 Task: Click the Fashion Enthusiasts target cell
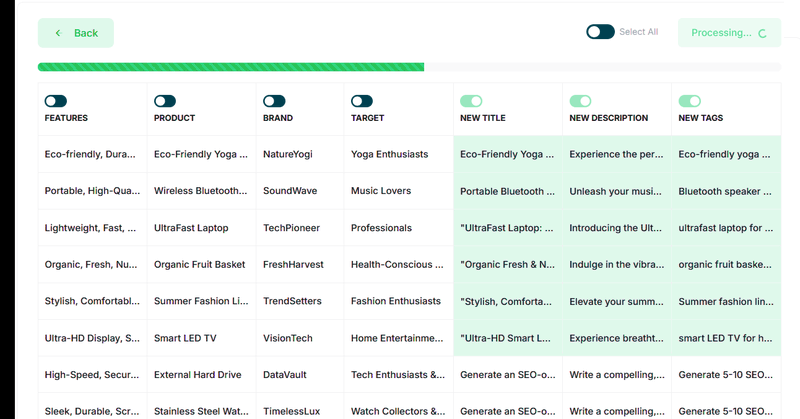tap(395, 301)
